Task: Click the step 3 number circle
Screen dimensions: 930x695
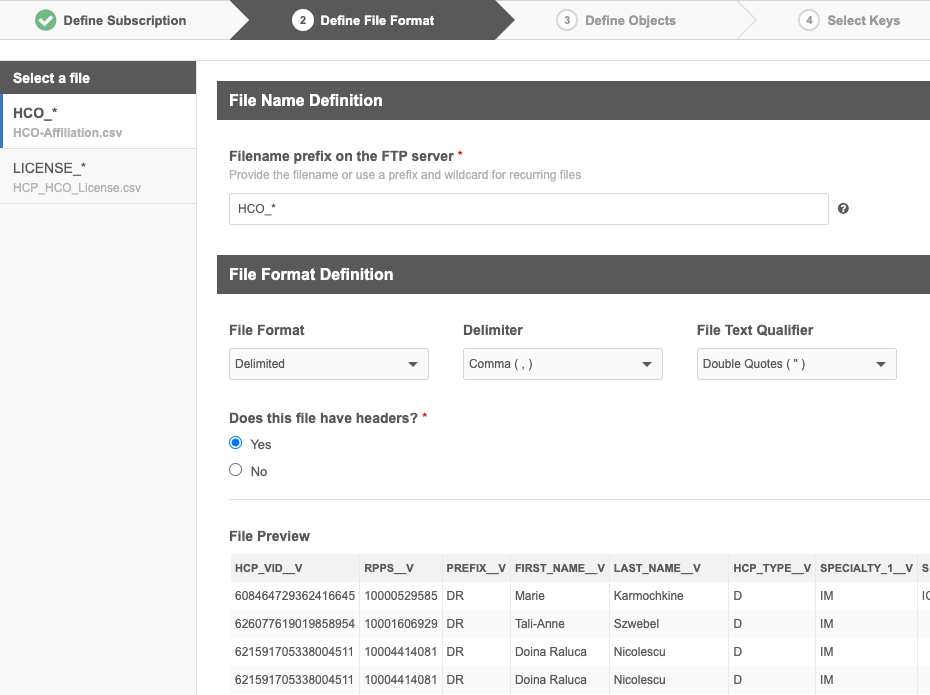Action: 567,20
